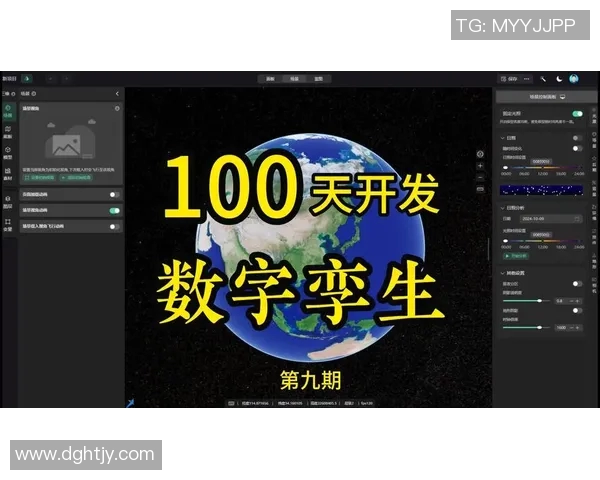Toggle dark mode with the moon icon
Image resolution: width=600 pixels, height=480 pixels.
(x=559, y=79)
